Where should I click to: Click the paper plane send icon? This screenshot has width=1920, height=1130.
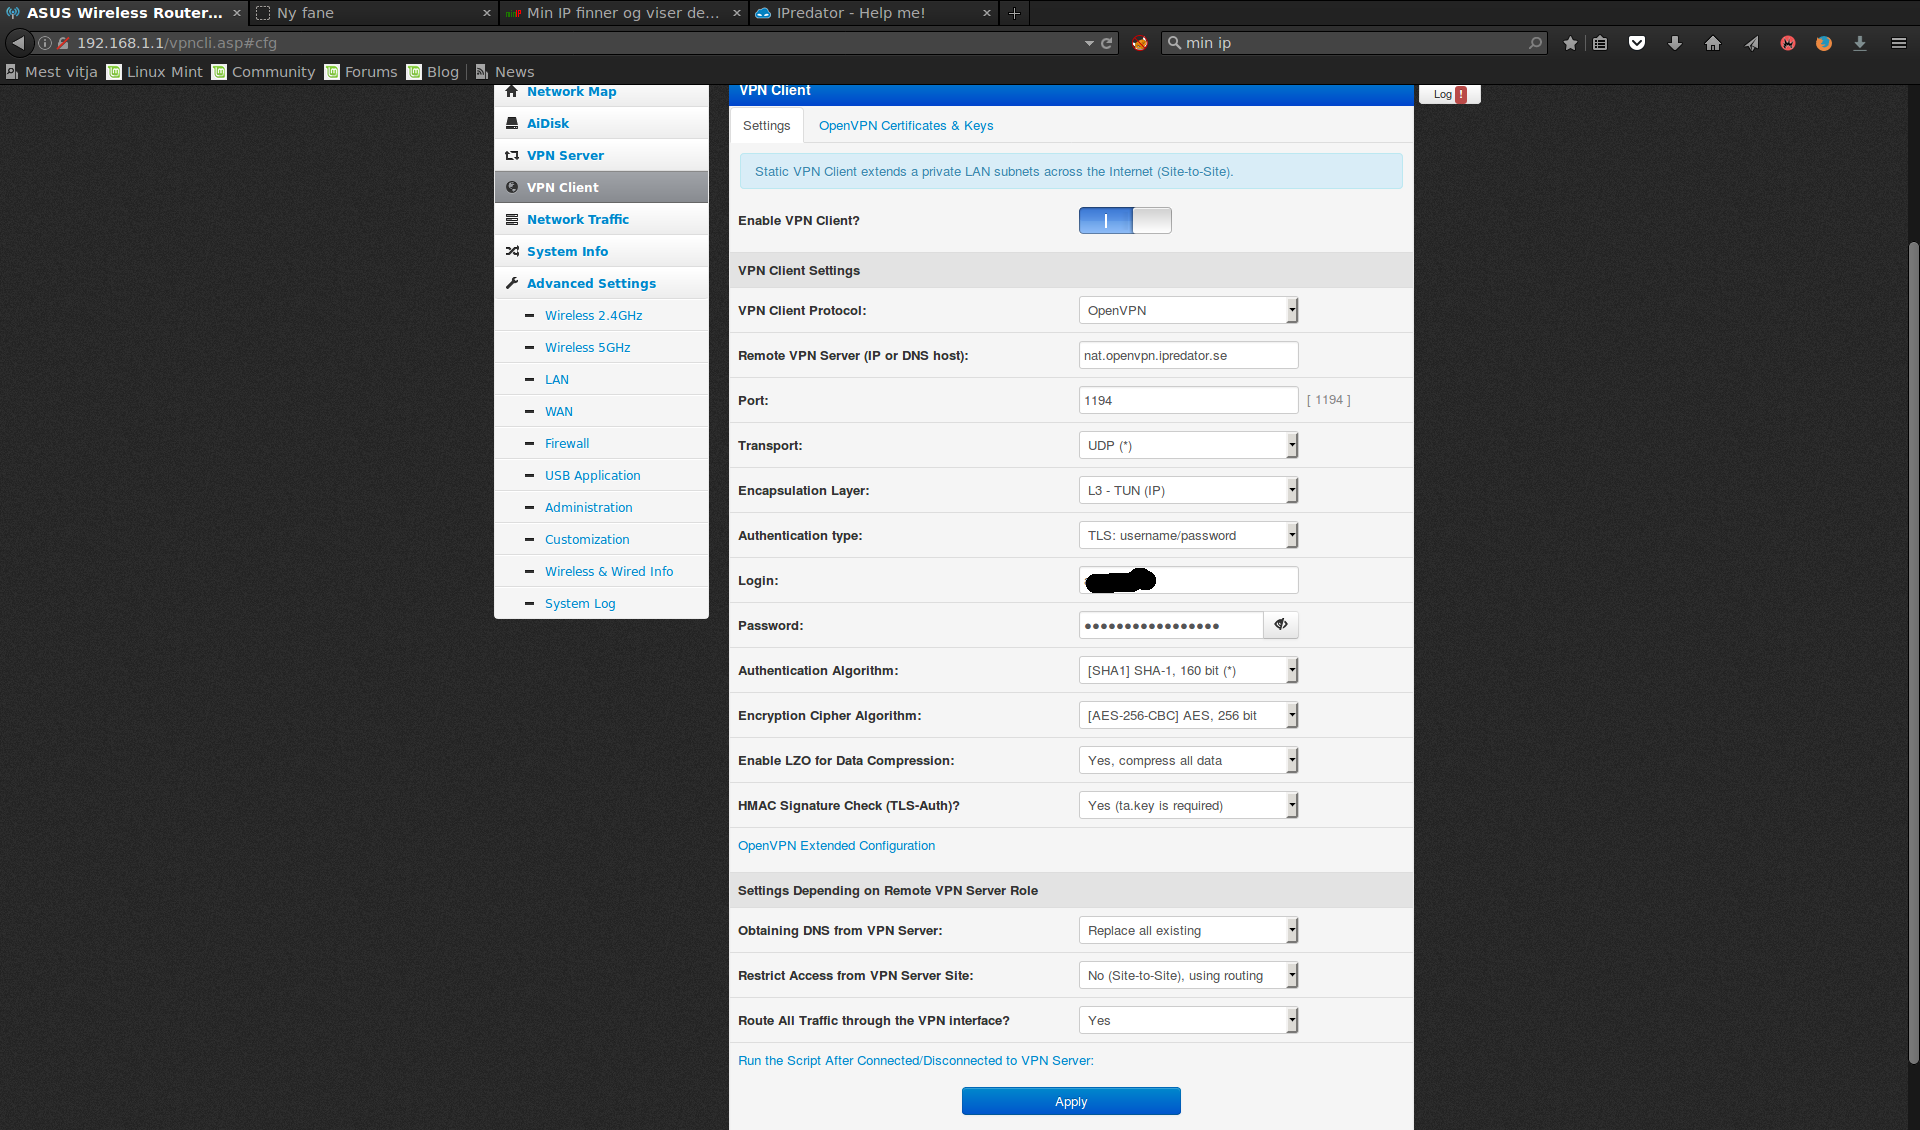(1751, 43)
